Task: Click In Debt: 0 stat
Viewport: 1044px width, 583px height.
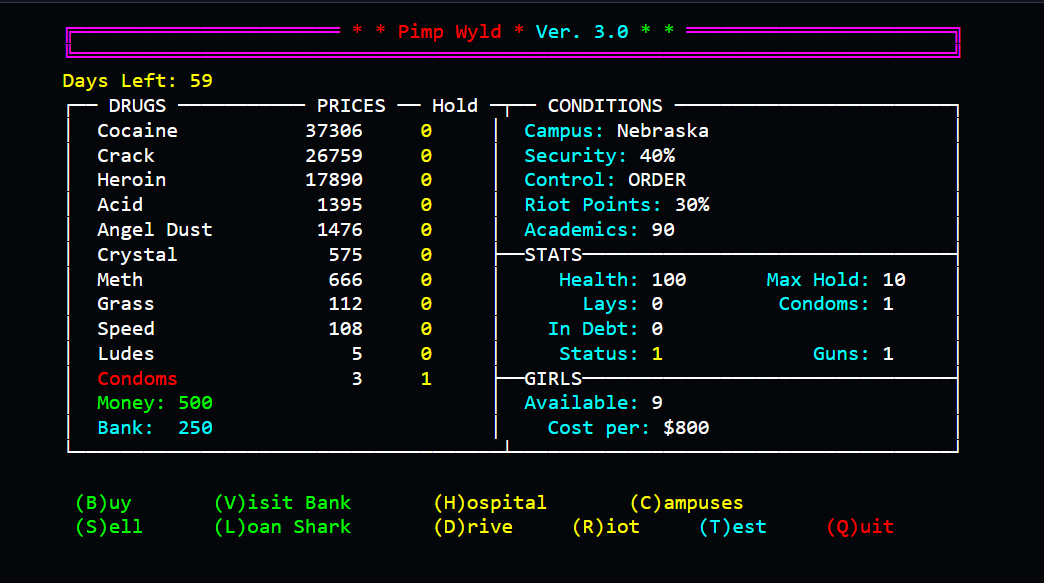Action: point(605,329)
